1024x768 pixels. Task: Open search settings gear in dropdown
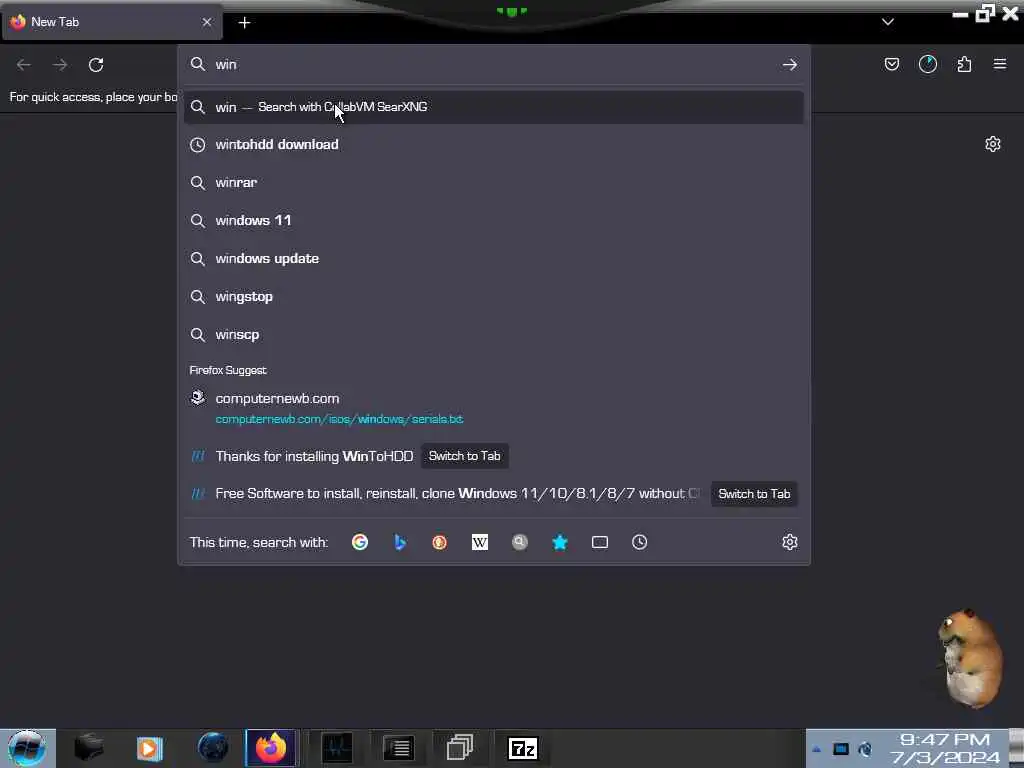tap(790, 542)
